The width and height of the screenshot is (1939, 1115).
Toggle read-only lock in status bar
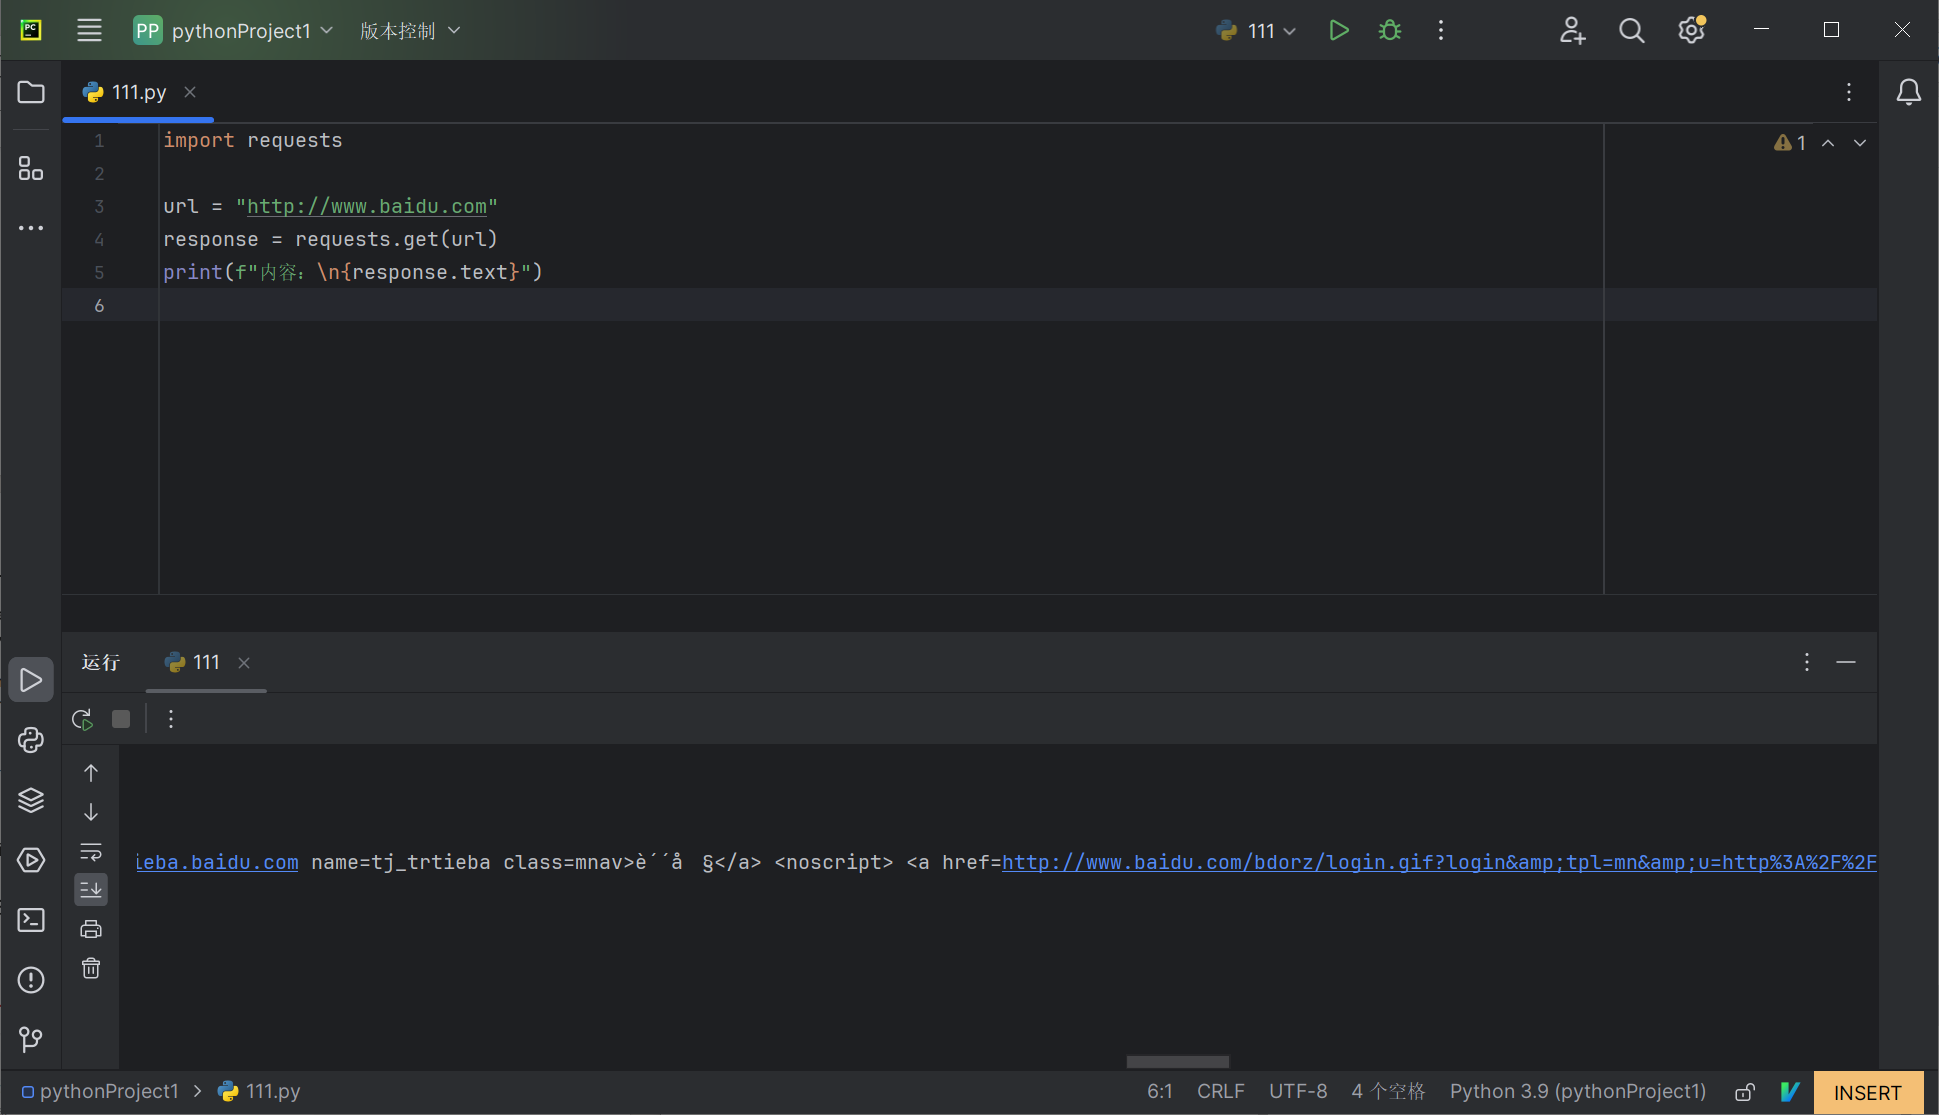pos(1745,1092)
